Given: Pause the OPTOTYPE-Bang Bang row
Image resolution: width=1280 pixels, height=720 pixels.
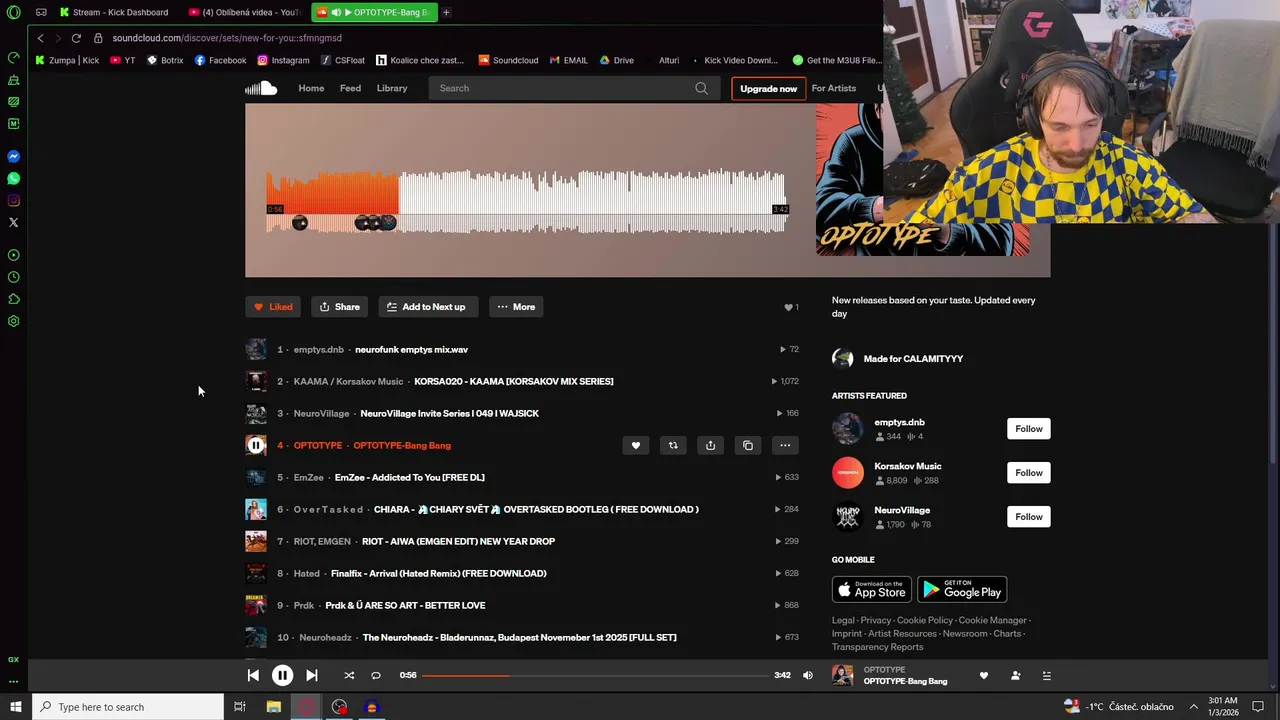Looking at the screenshot, I should [x=256, y=445].
